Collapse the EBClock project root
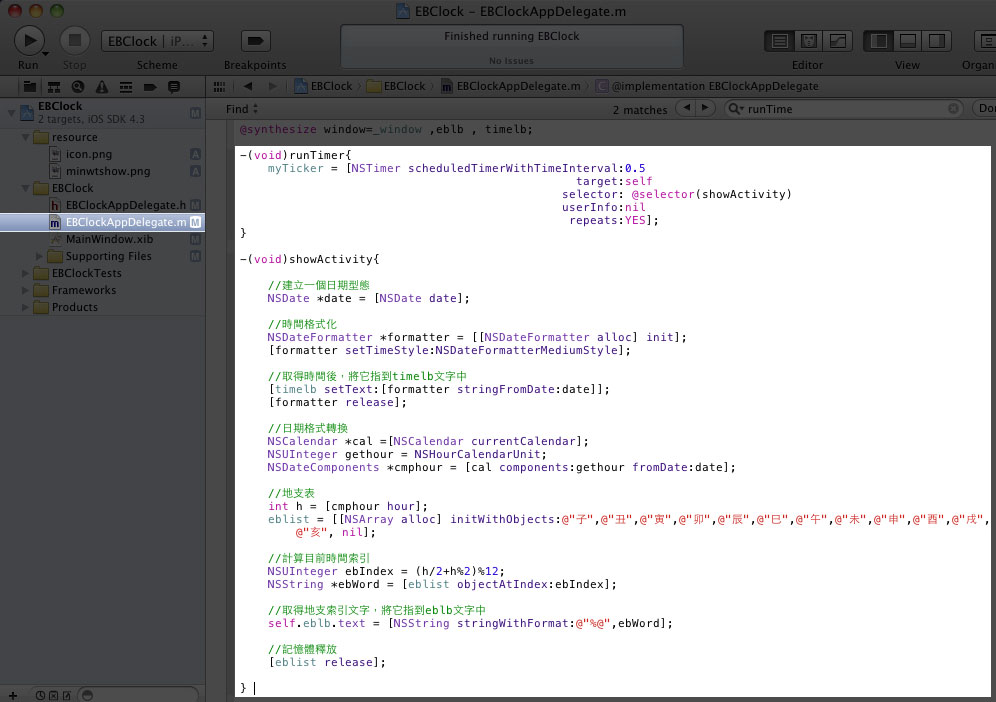996x702 pixels. pyautogui.click(x=11, y=113)
